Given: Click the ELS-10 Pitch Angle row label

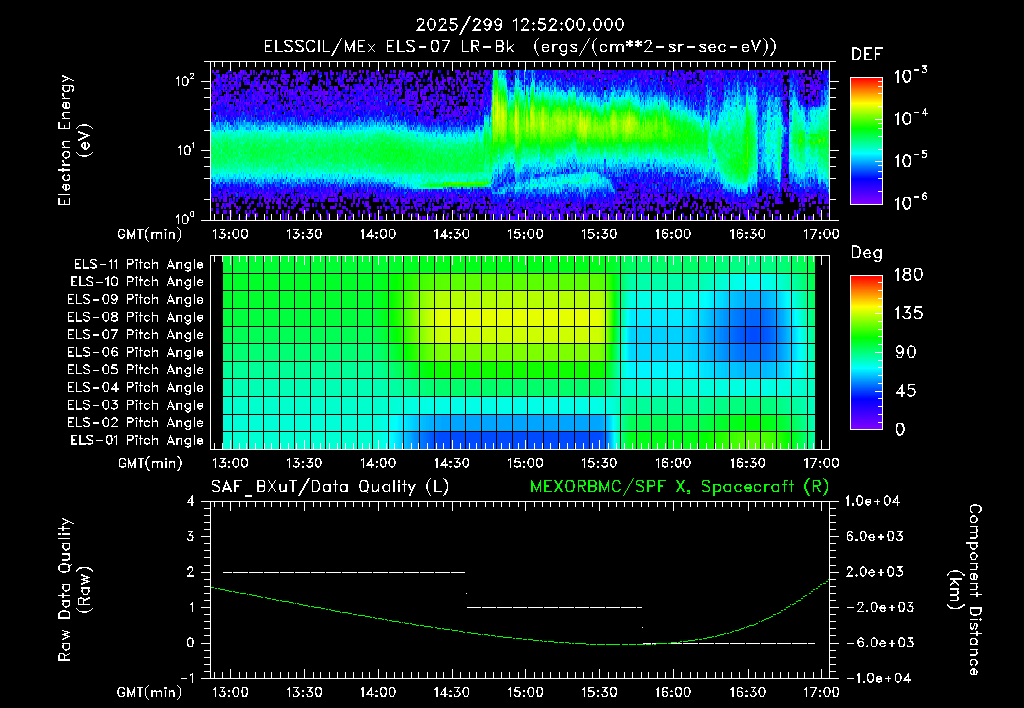Looking at the screenshot, I should pyautogui.click(x=137, y=282).
